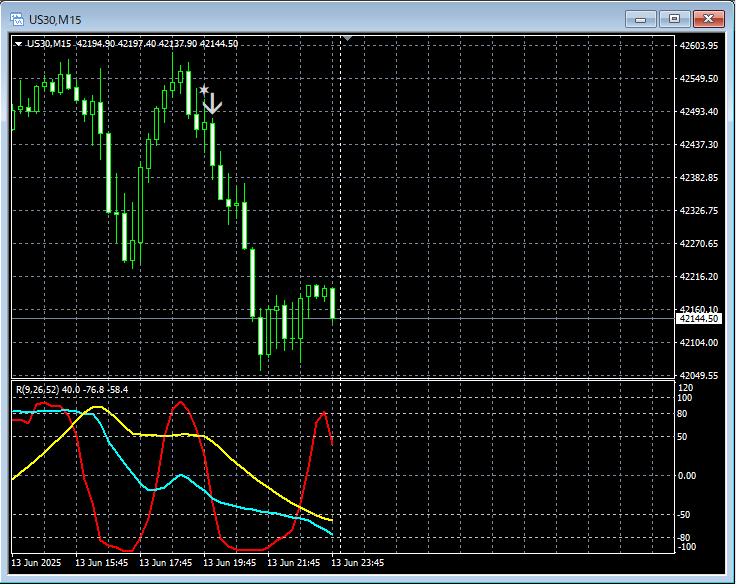Click the 13 Jun 23:45 time label
Image resolution: width=737 pixels, height=584 pixels.
pos(357,562)
